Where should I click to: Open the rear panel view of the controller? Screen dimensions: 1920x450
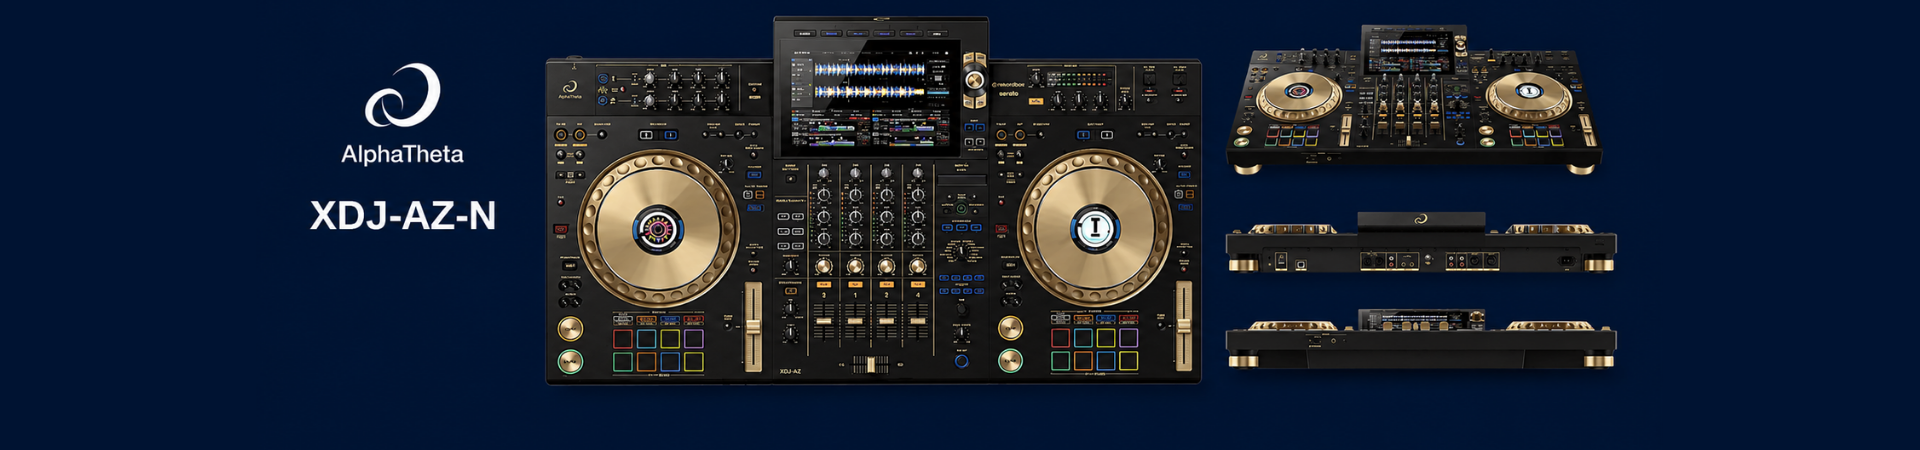[1421, 243]
